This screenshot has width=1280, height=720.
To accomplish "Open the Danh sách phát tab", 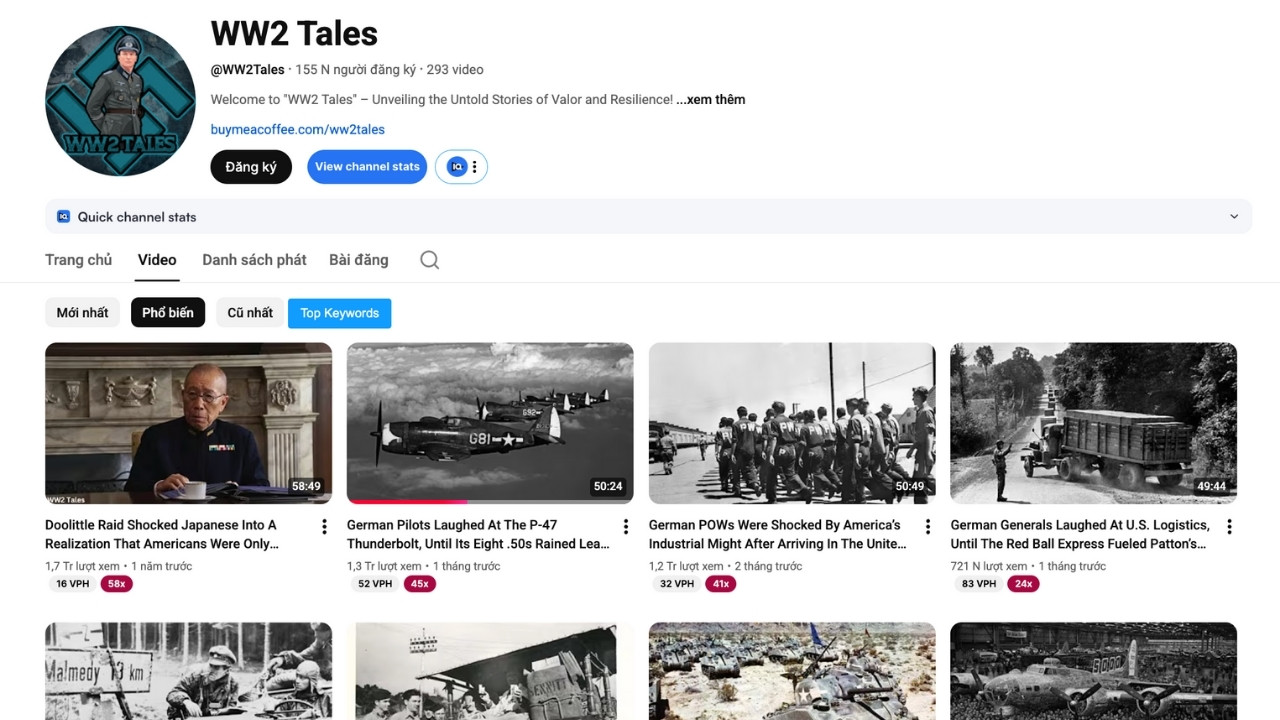I will tap(254, 259).
